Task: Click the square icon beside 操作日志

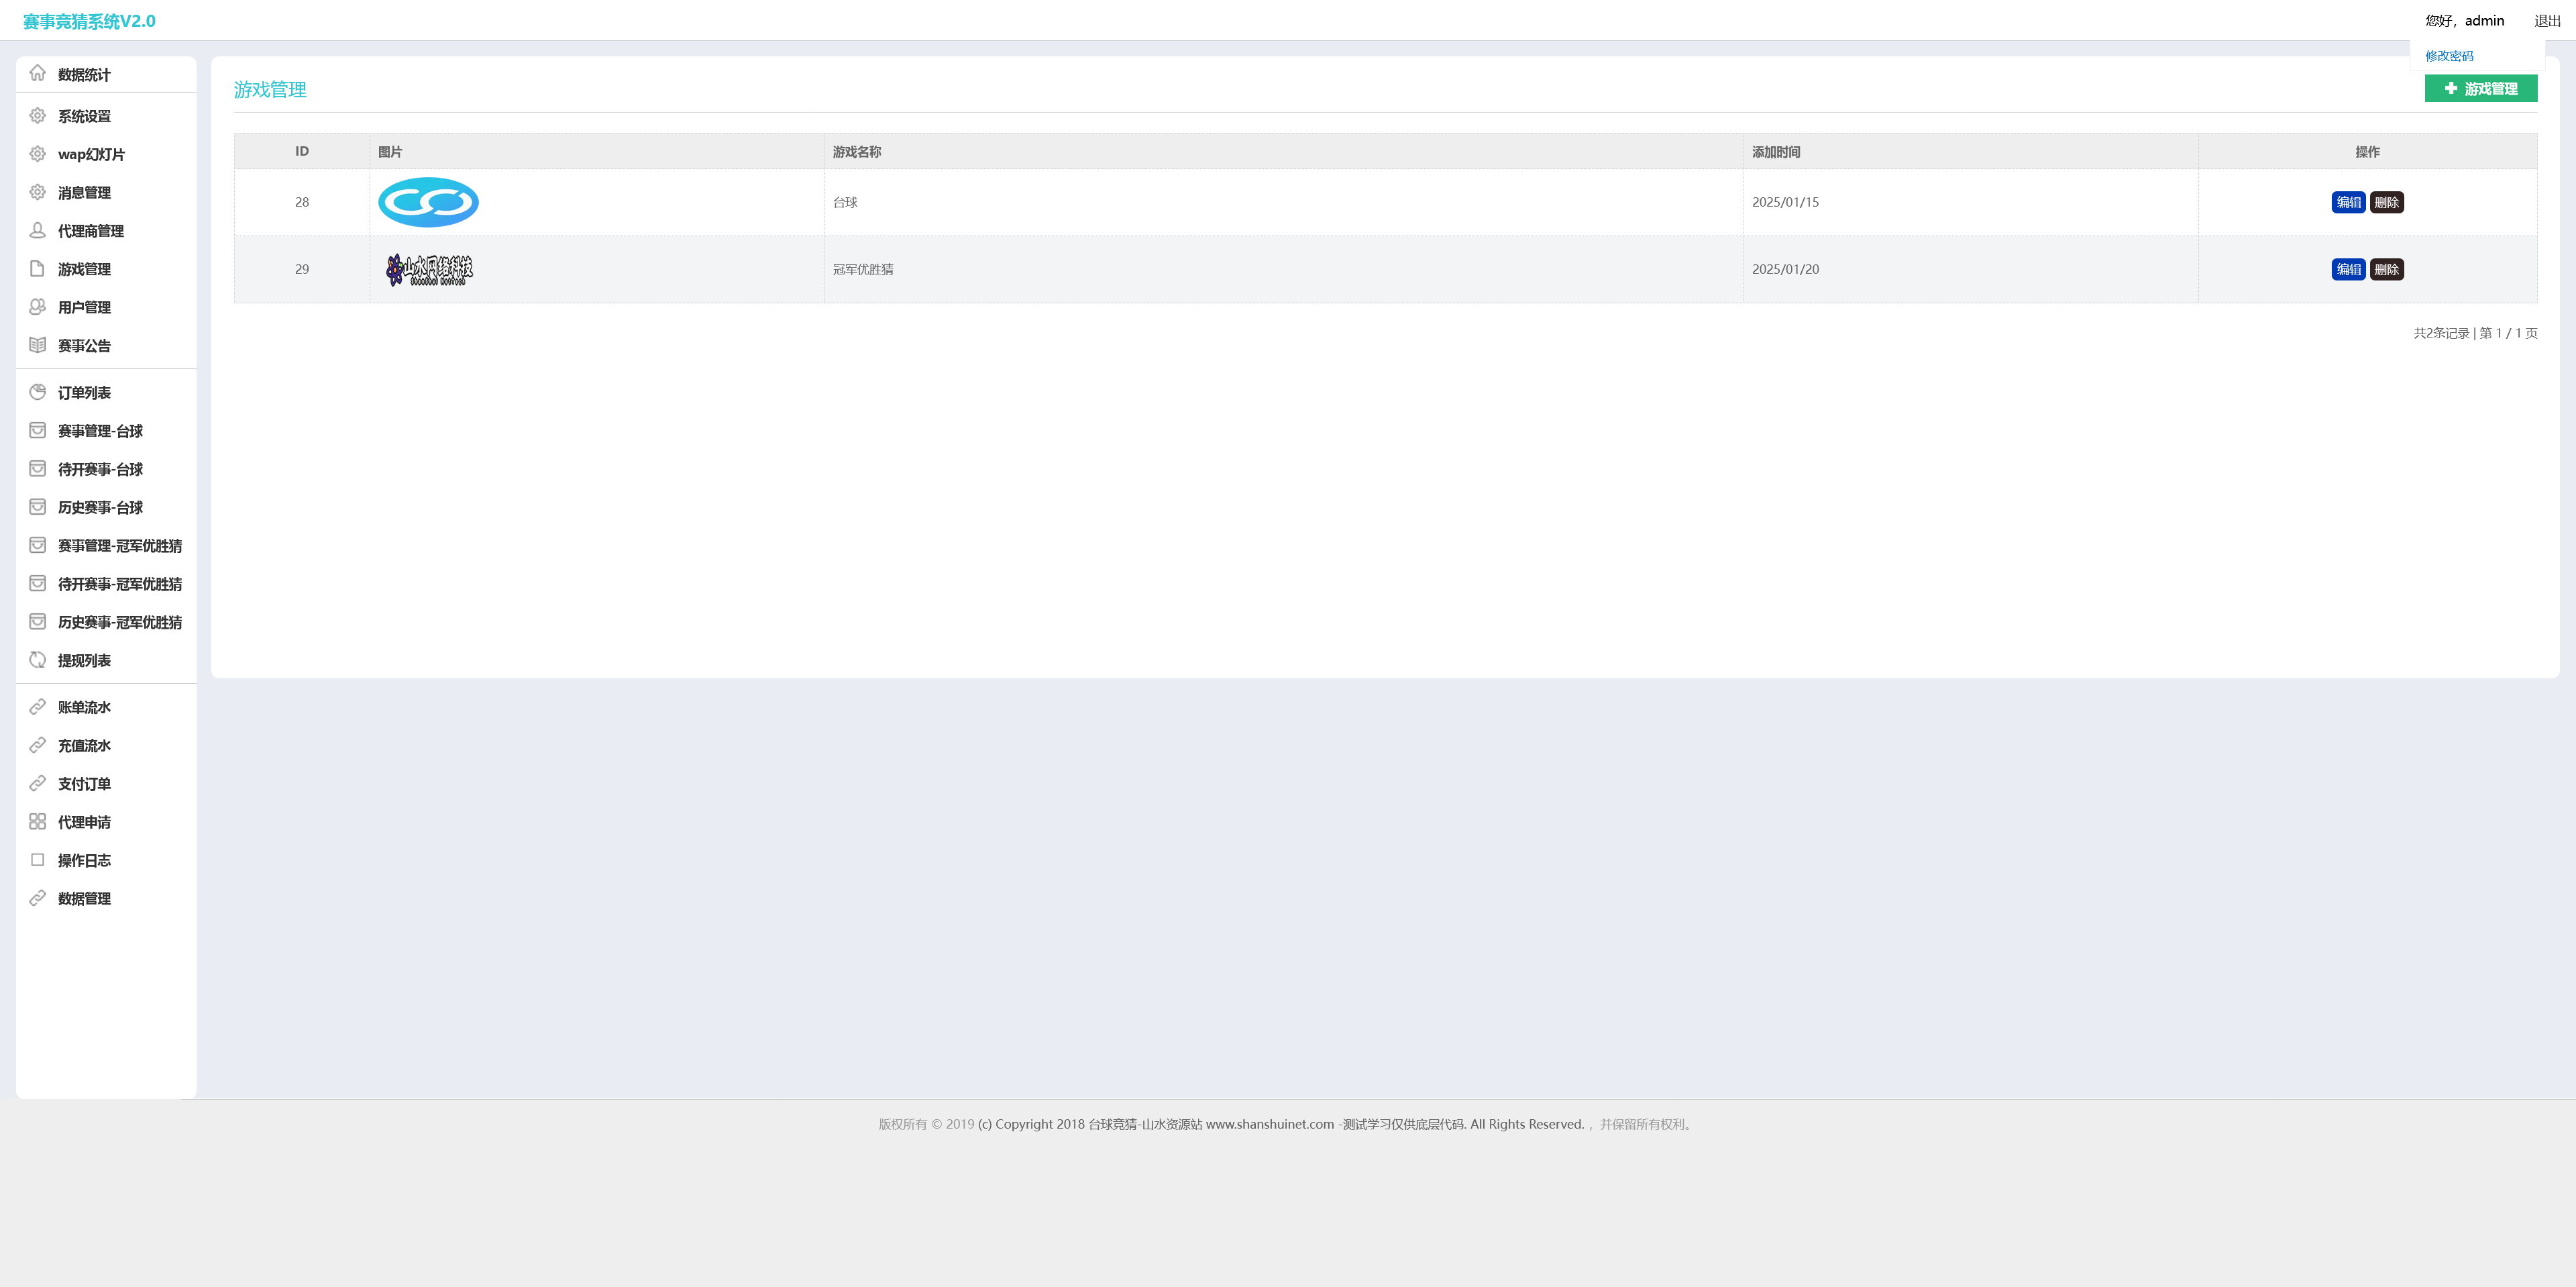Action: coord(37,860)
